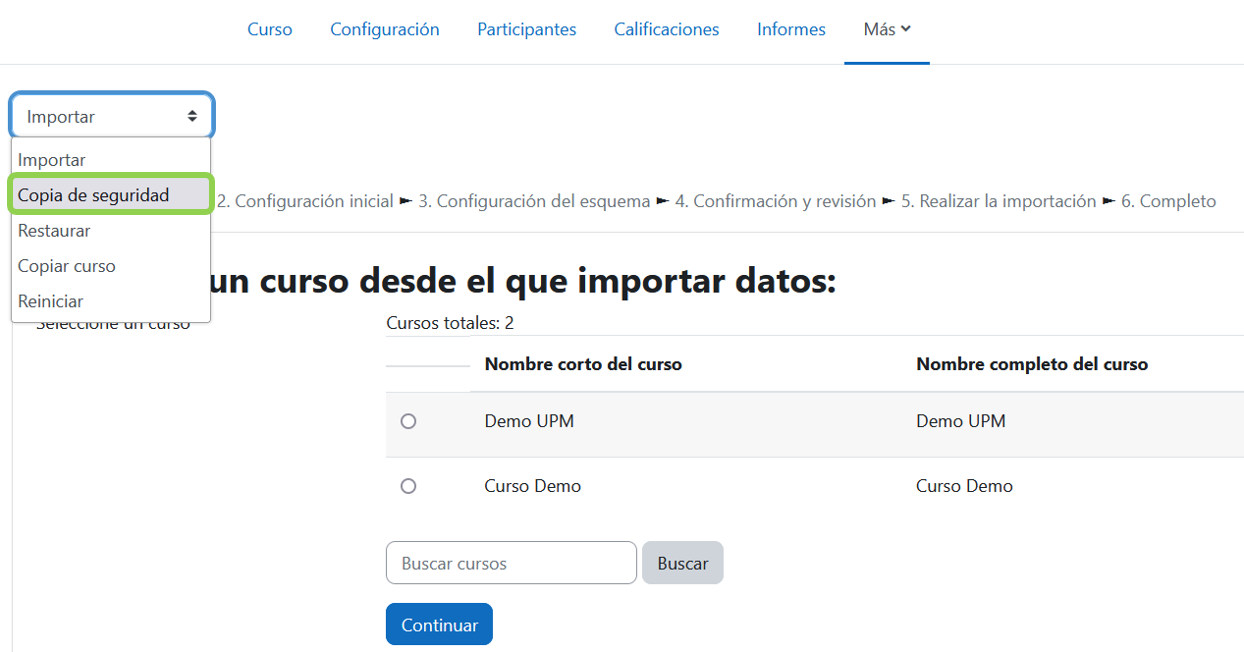This screenshot has width=1244, height=652.
Task: Open the Configuración tab
Action: click(x=385, y=29)
